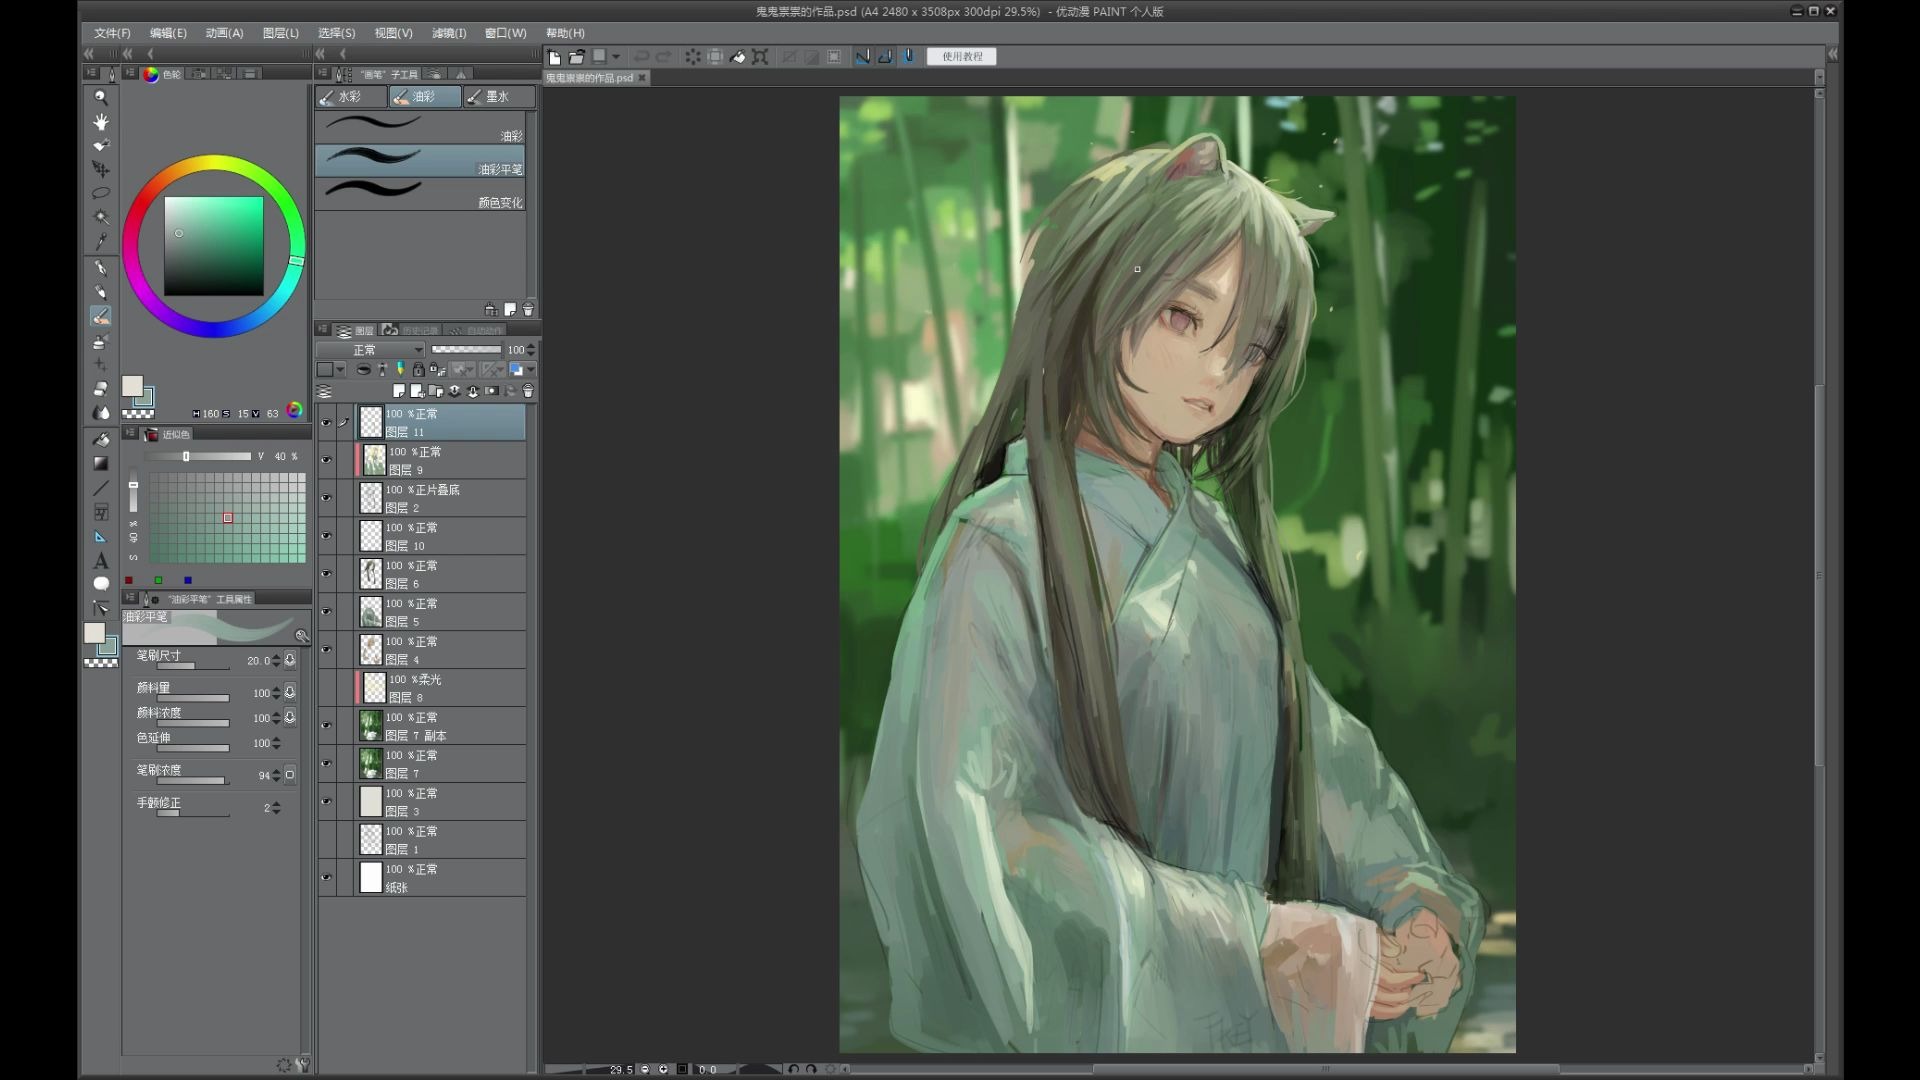The image size is (1920, 1080).
Task: Click the Open file folder icon
Action: pyautogui.click(x=577, y=57)
